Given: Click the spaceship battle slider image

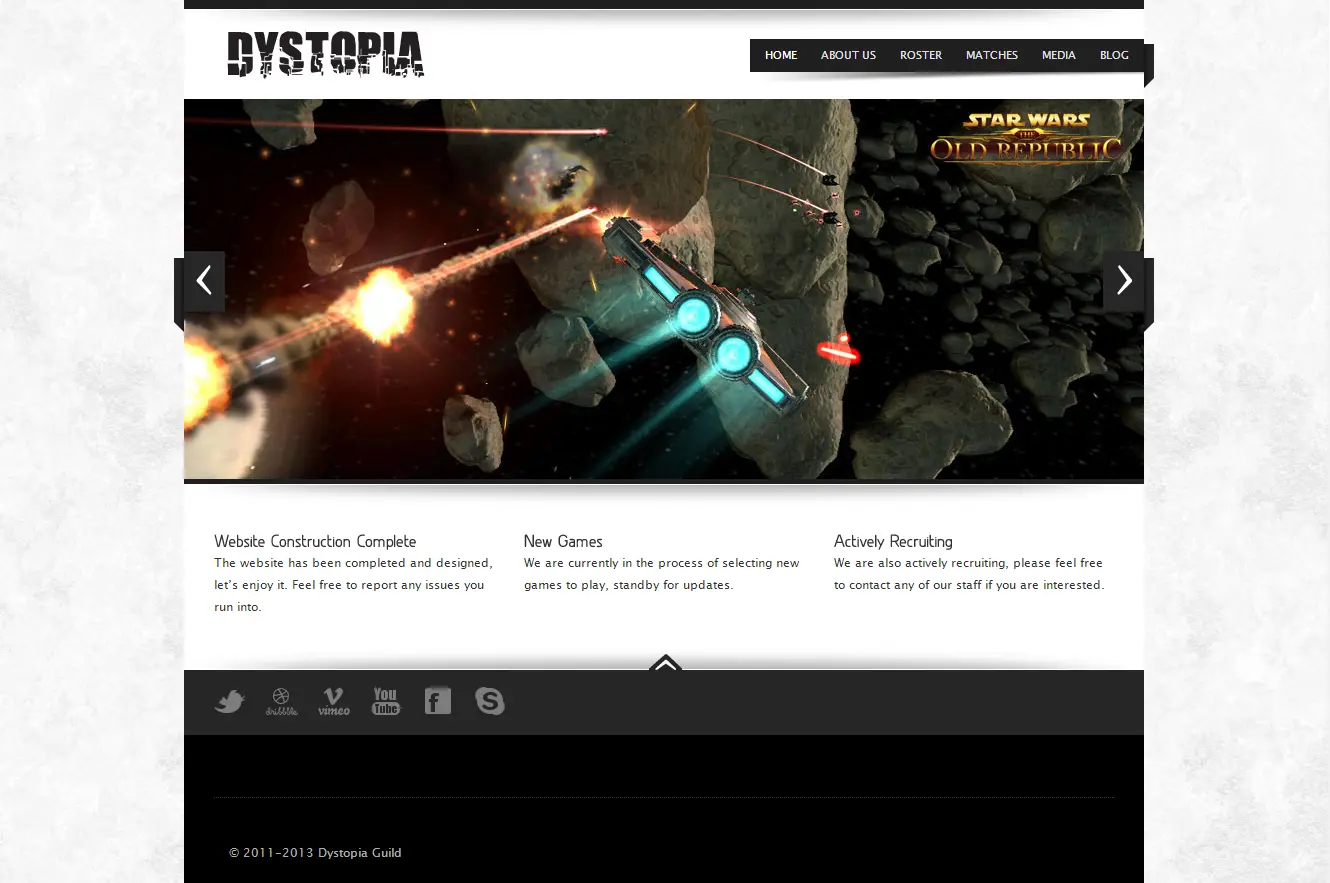Looking at the screenshot, I should (x=663, y=288).
